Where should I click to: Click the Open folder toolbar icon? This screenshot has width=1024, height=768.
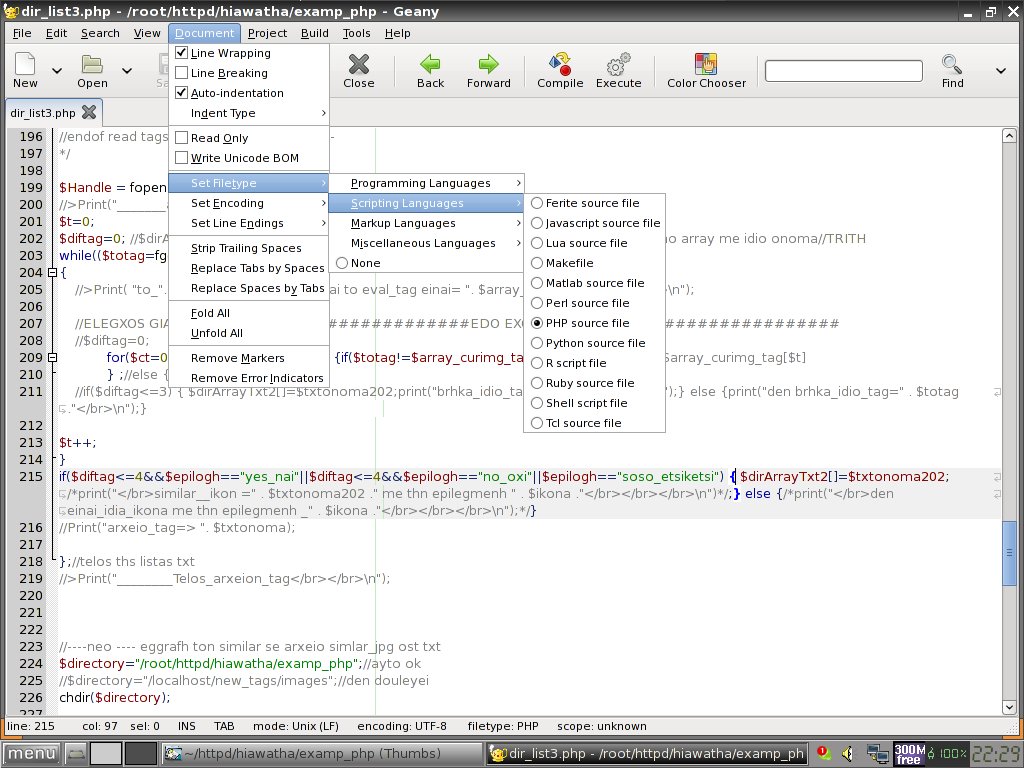(x=92, y=64)
